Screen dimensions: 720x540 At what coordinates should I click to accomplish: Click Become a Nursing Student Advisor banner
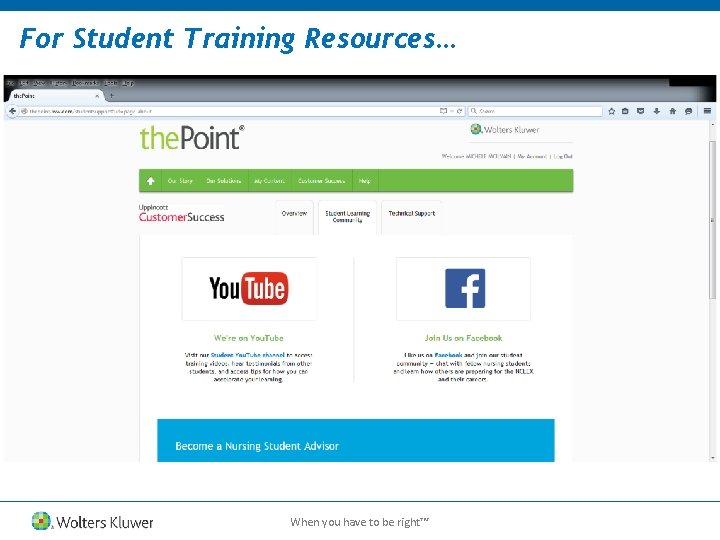point(356,440)
